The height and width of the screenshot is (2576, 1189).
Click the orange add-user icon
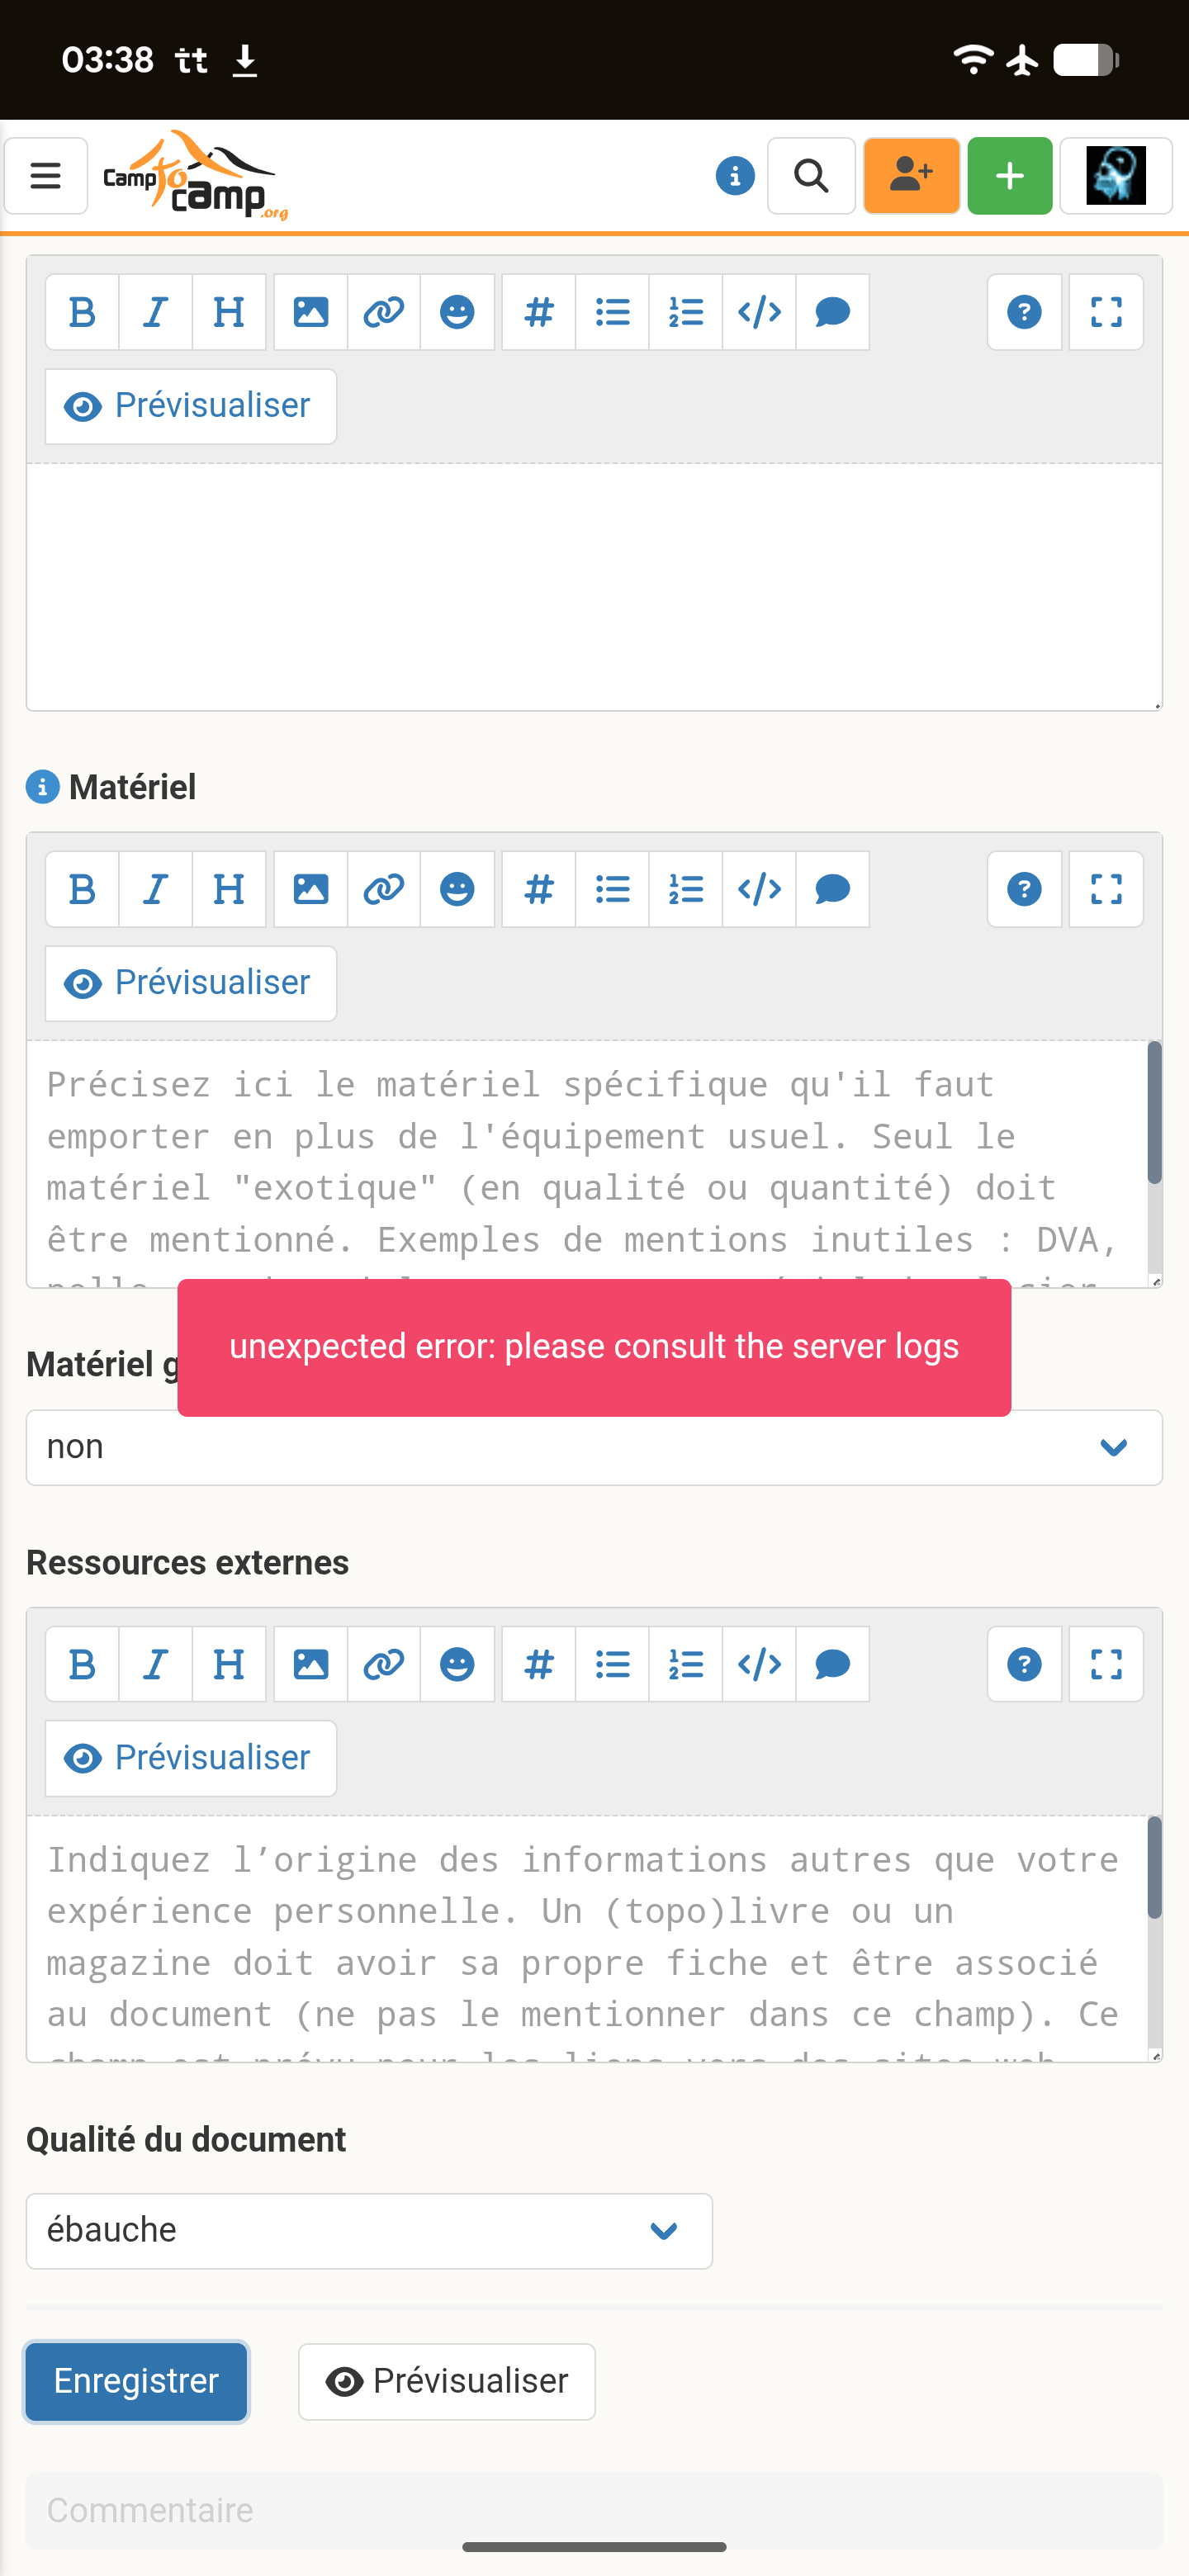coord(911,176)
